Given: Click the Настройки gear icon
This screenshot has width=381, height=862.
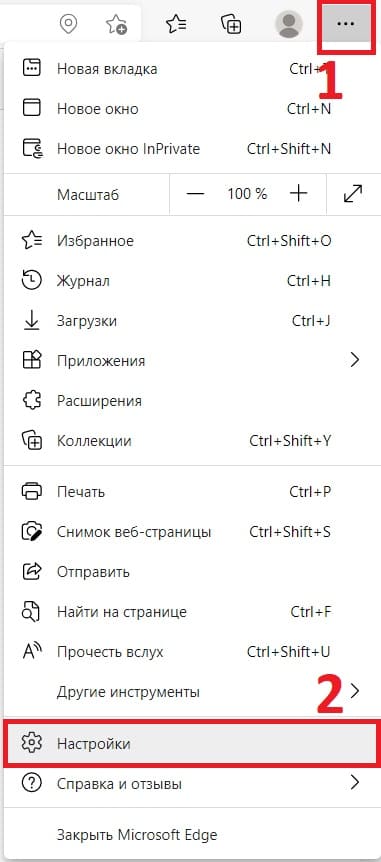Looking at the screenshot, I should click(x=31, y=743).
